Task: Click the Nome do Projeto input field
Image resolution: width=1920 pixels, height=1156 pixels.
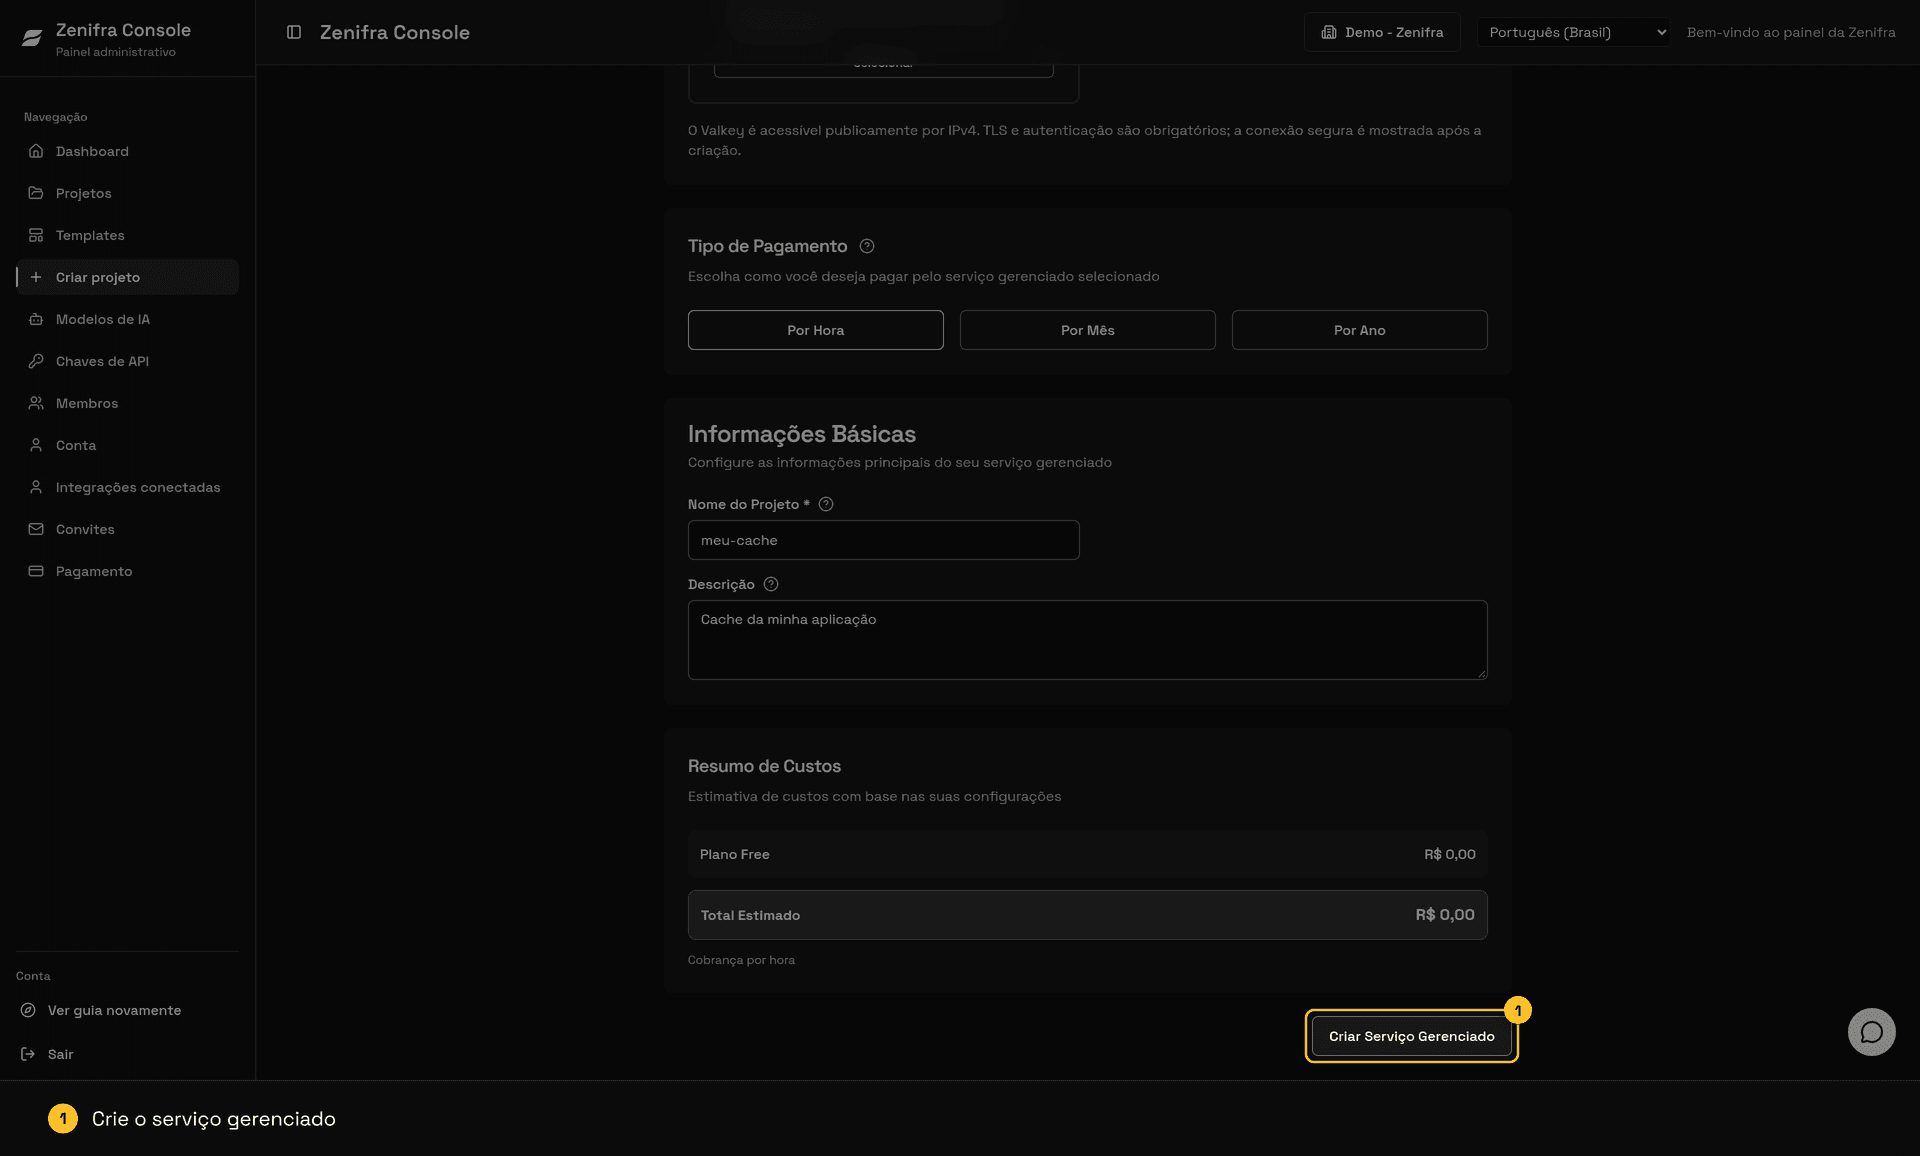Action: click(x=883, y=540)
